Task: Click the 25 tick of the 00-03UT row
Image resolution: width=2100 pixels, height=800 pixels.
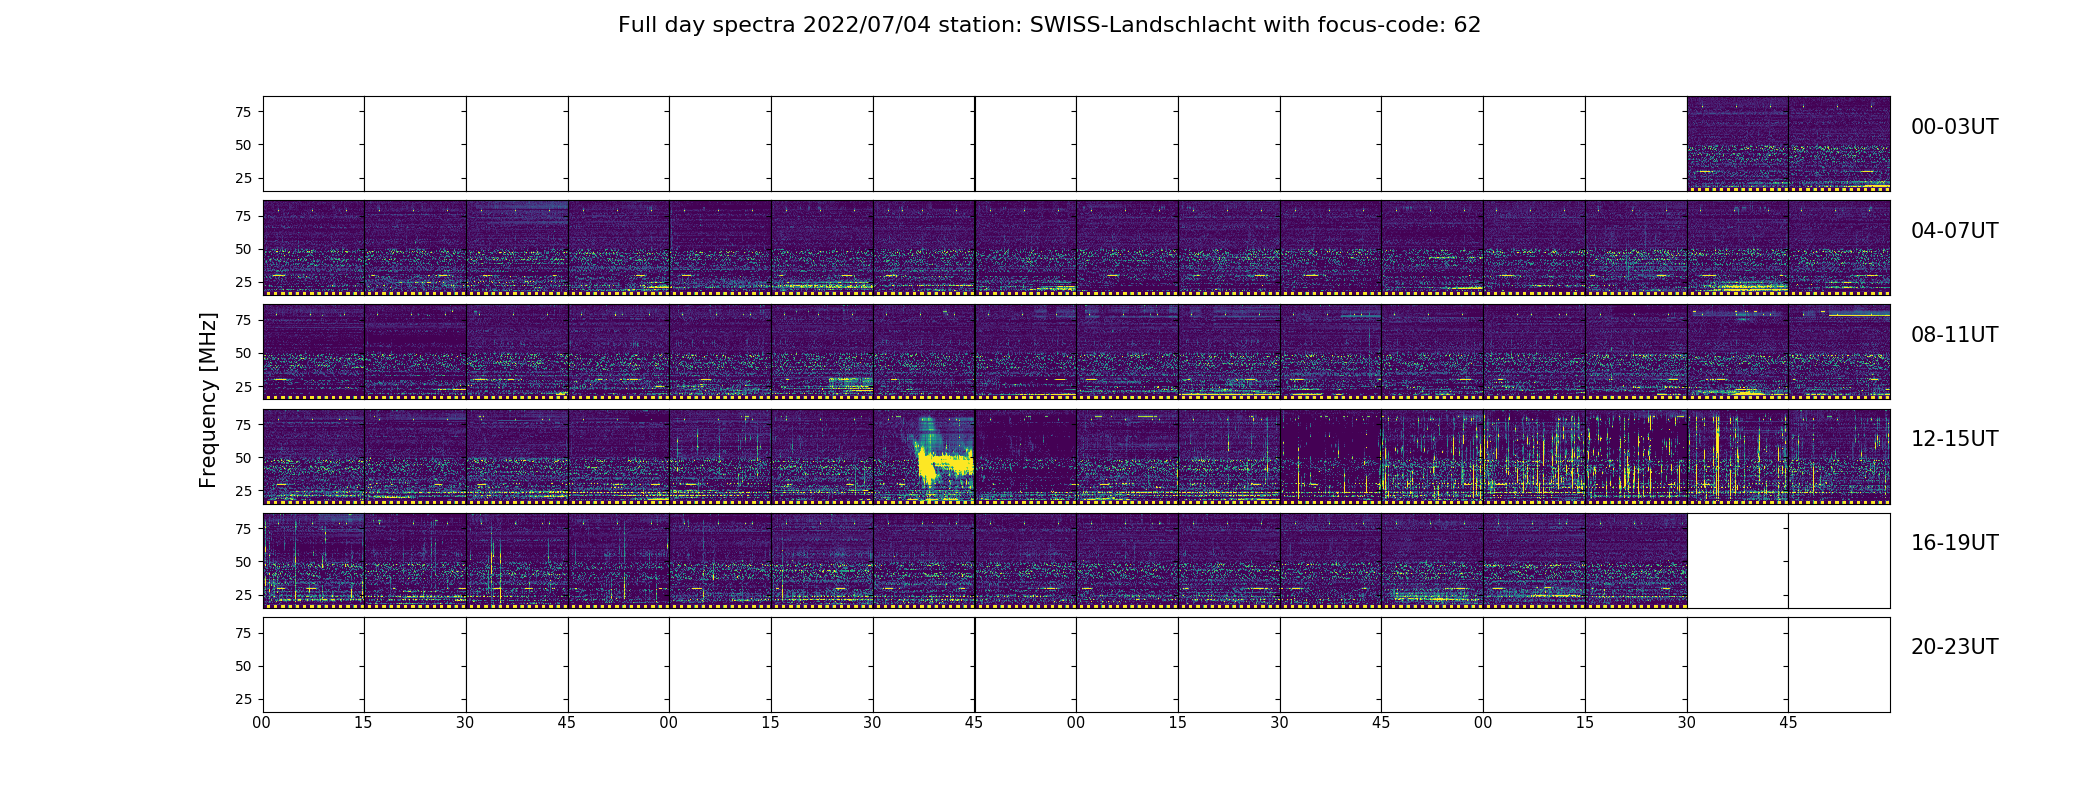Action: pos(242,178)
